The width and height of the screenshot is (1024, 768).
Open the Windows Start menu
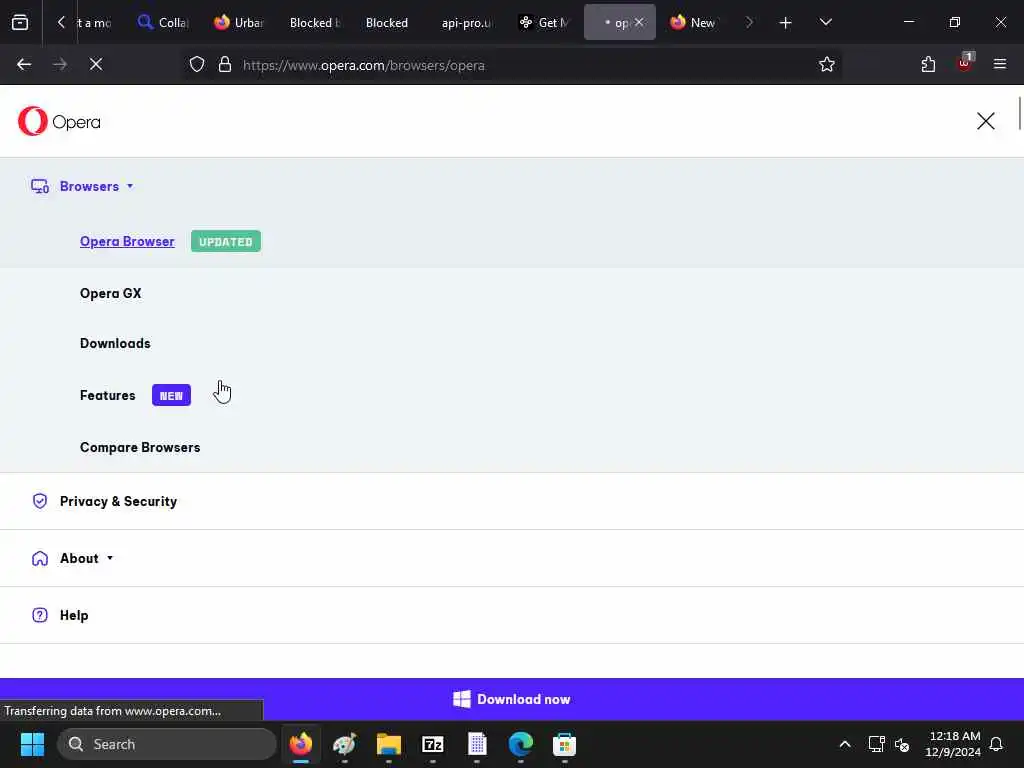click(x=32, y=744)
